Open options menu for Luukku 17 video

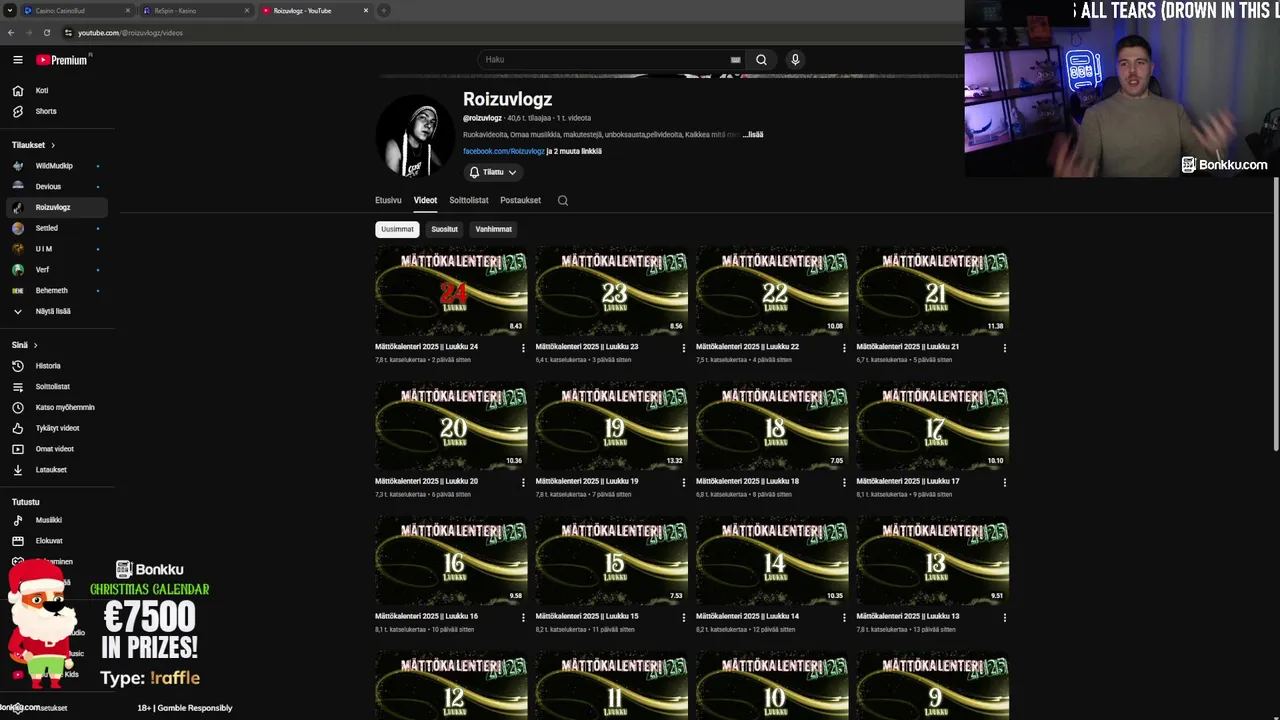(1004, 482)
